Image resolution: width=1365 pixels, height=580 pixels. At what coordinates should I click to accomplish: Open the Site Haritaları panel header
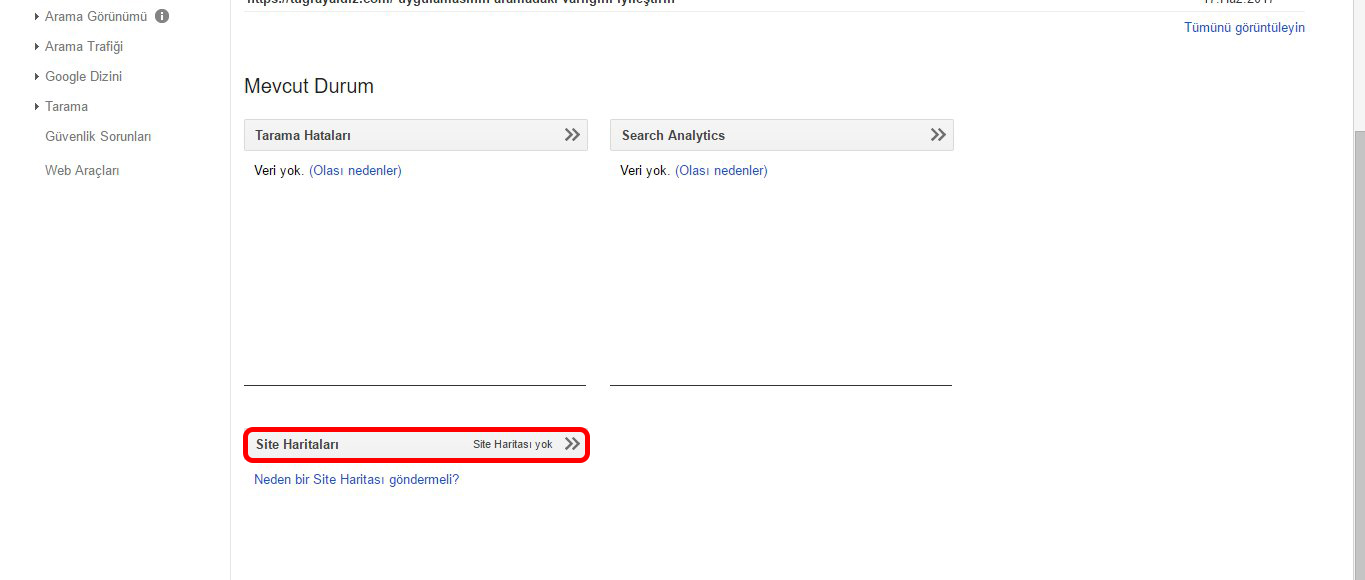416,444
